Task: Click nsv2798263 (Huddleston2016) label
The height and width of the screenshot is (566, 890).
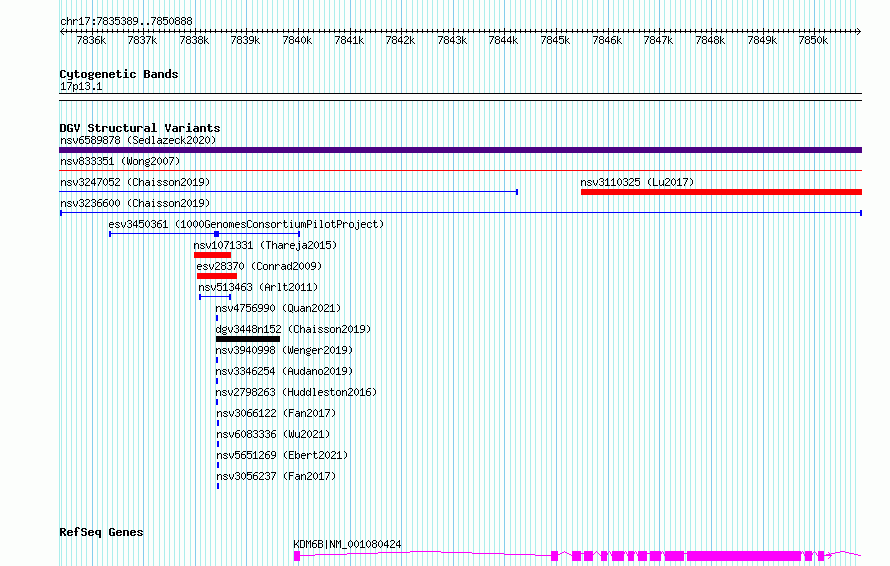Action: (x=296, y=392)
